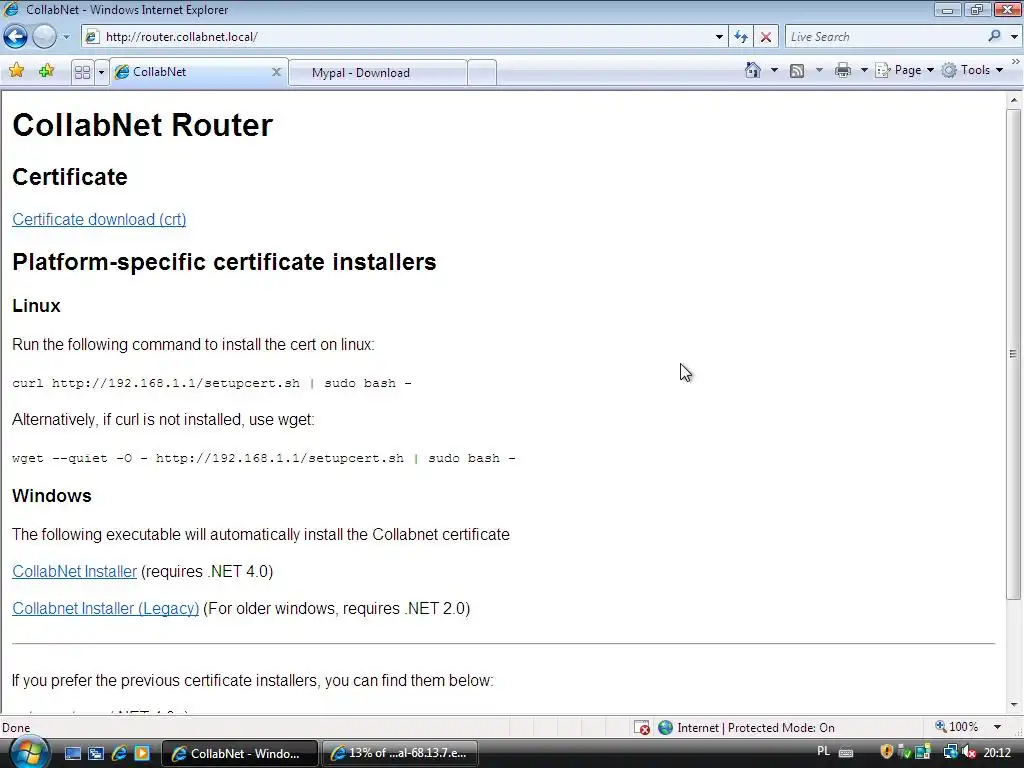Click the curl setupcert.sh command text
The image size is (1024, 768).
212,383
